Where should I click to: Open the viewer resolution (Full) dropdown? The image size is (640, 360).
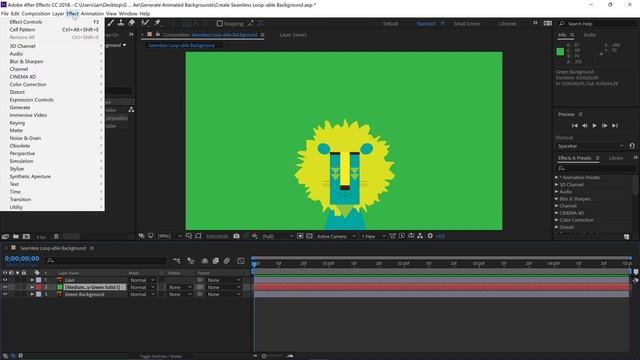click(x=278, y=236)
